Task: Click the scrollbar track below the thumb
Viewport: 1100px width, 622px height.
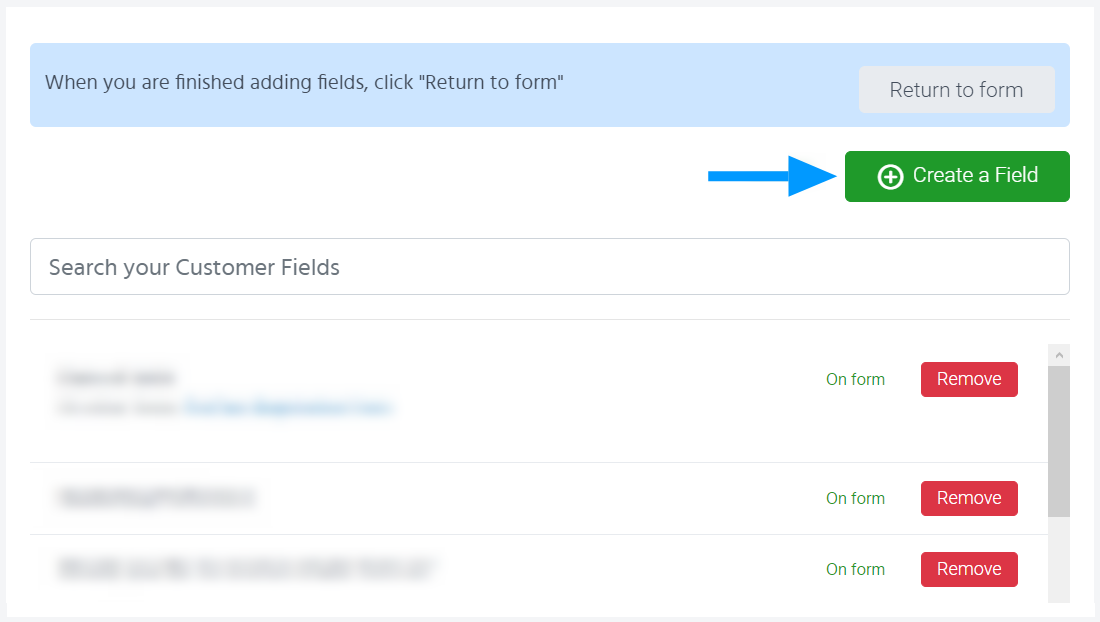Action: coord(1059,560)
